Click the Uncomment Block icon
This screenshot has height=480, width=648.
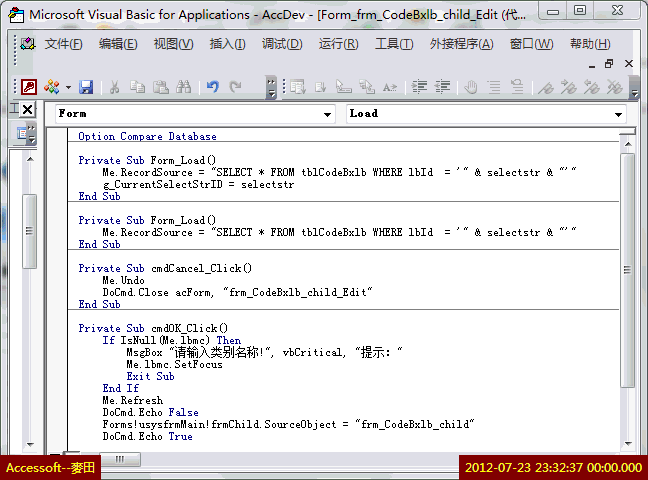coord(517,87)
